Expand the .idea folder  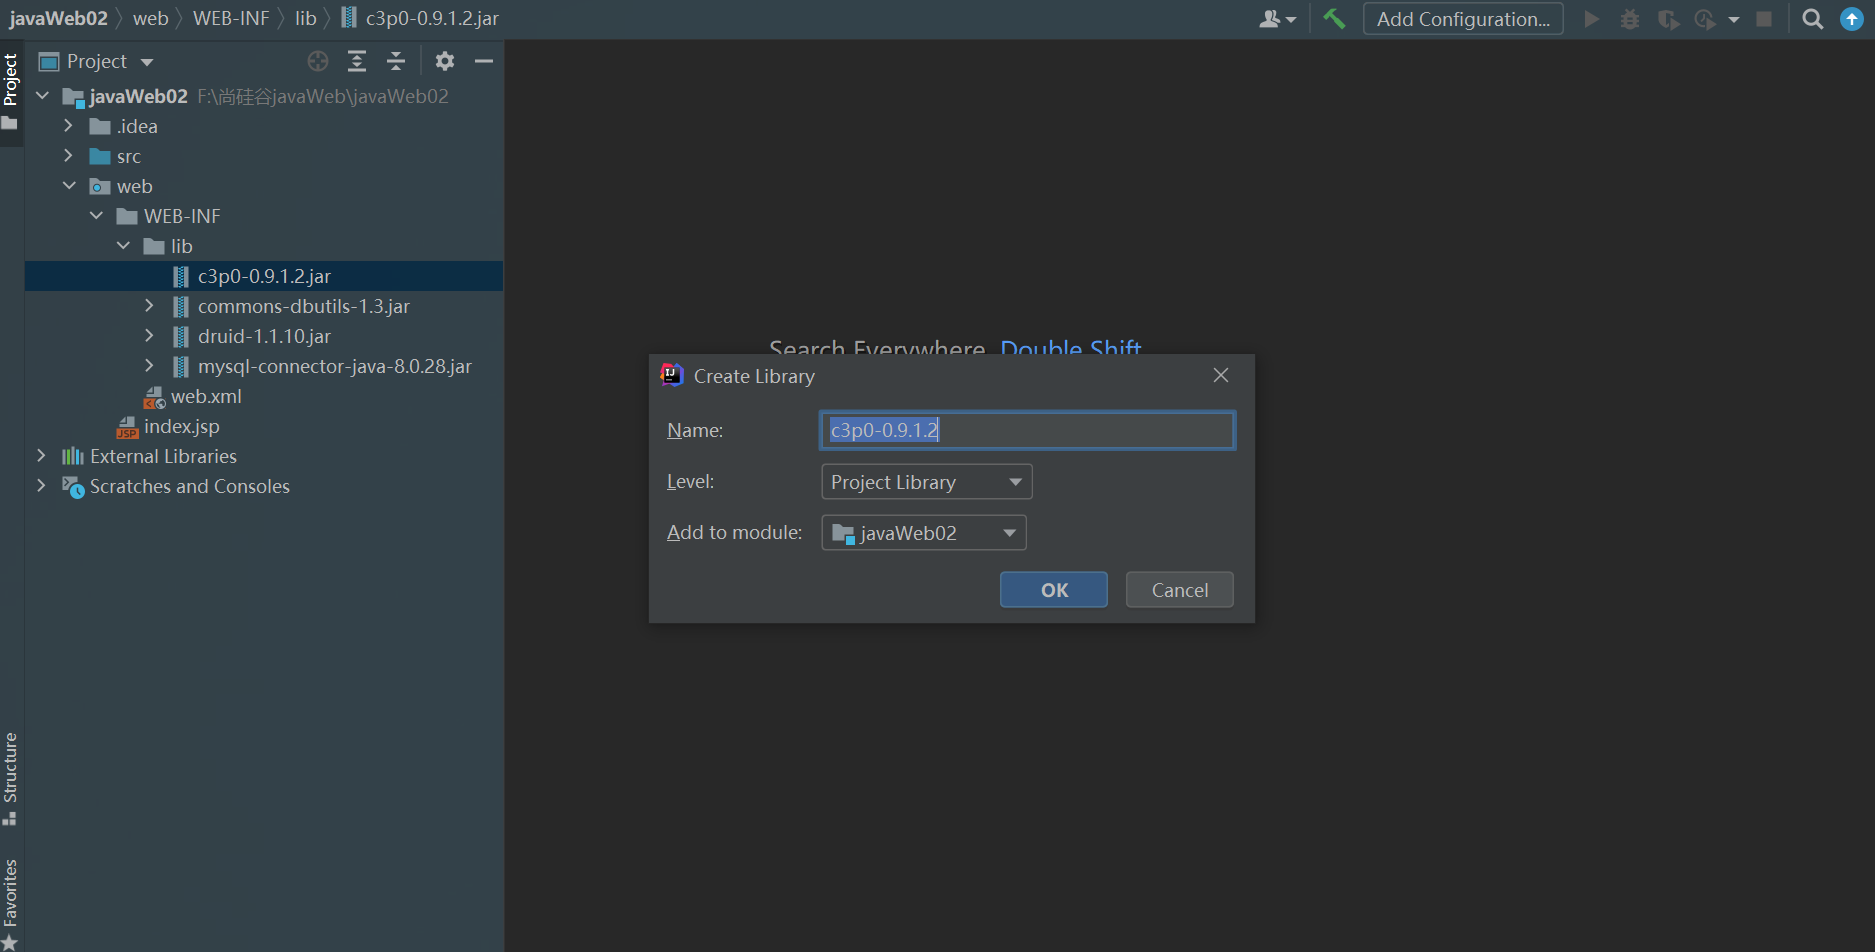68,126
